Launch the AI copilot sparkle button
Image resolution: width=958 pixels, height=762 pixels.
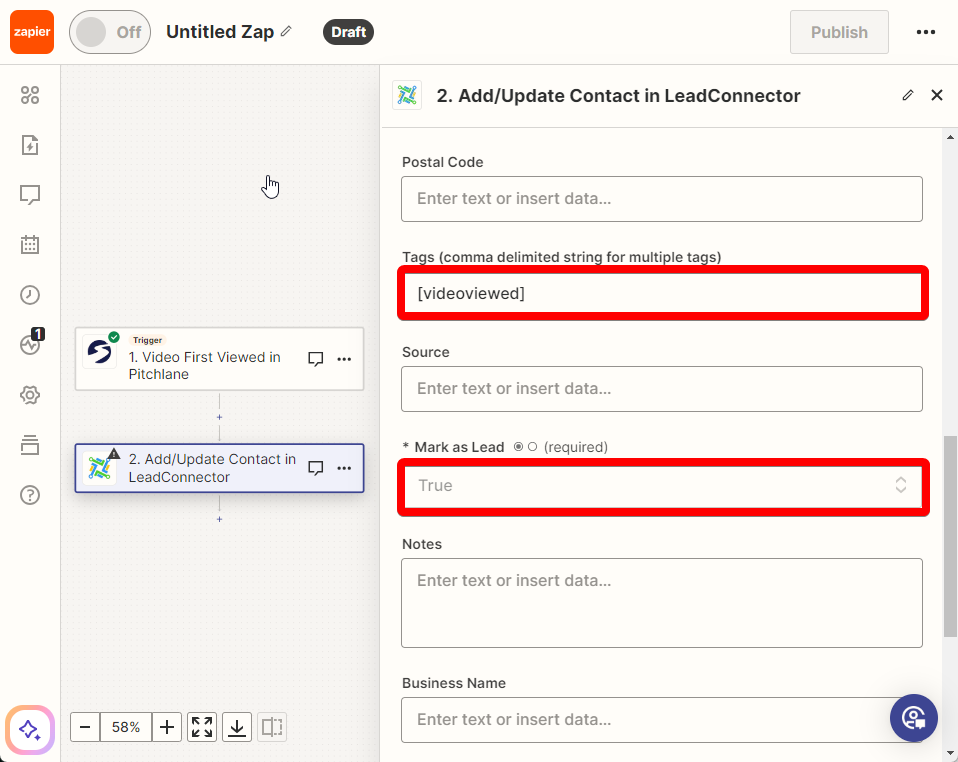(30, 730)
